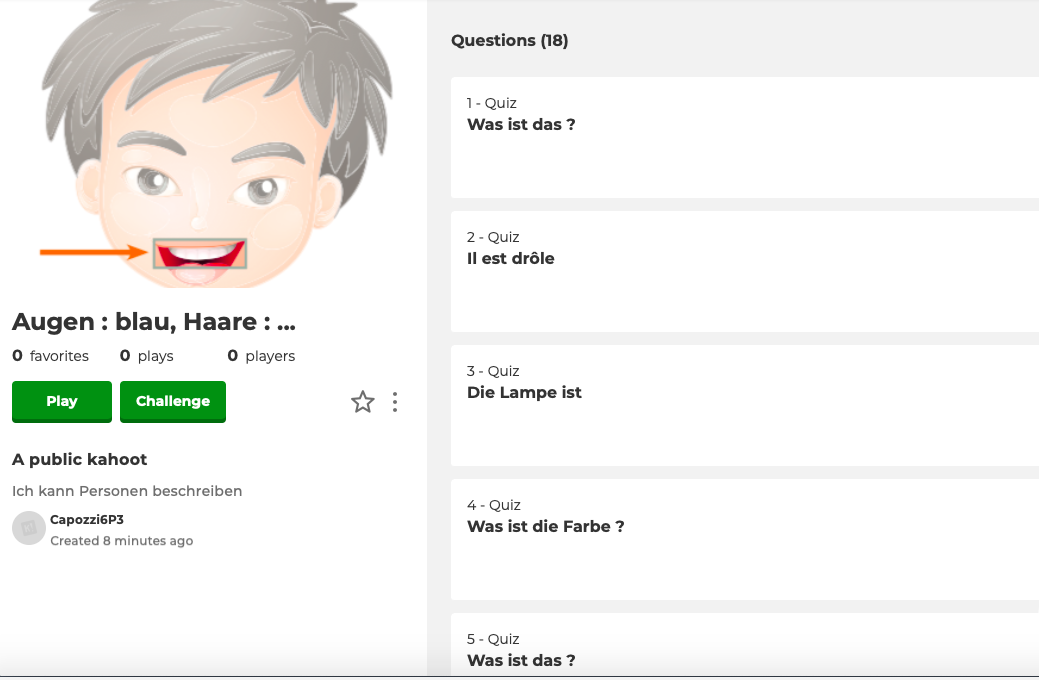Favorite this kahoot with the star icon

tap(362, 402)
